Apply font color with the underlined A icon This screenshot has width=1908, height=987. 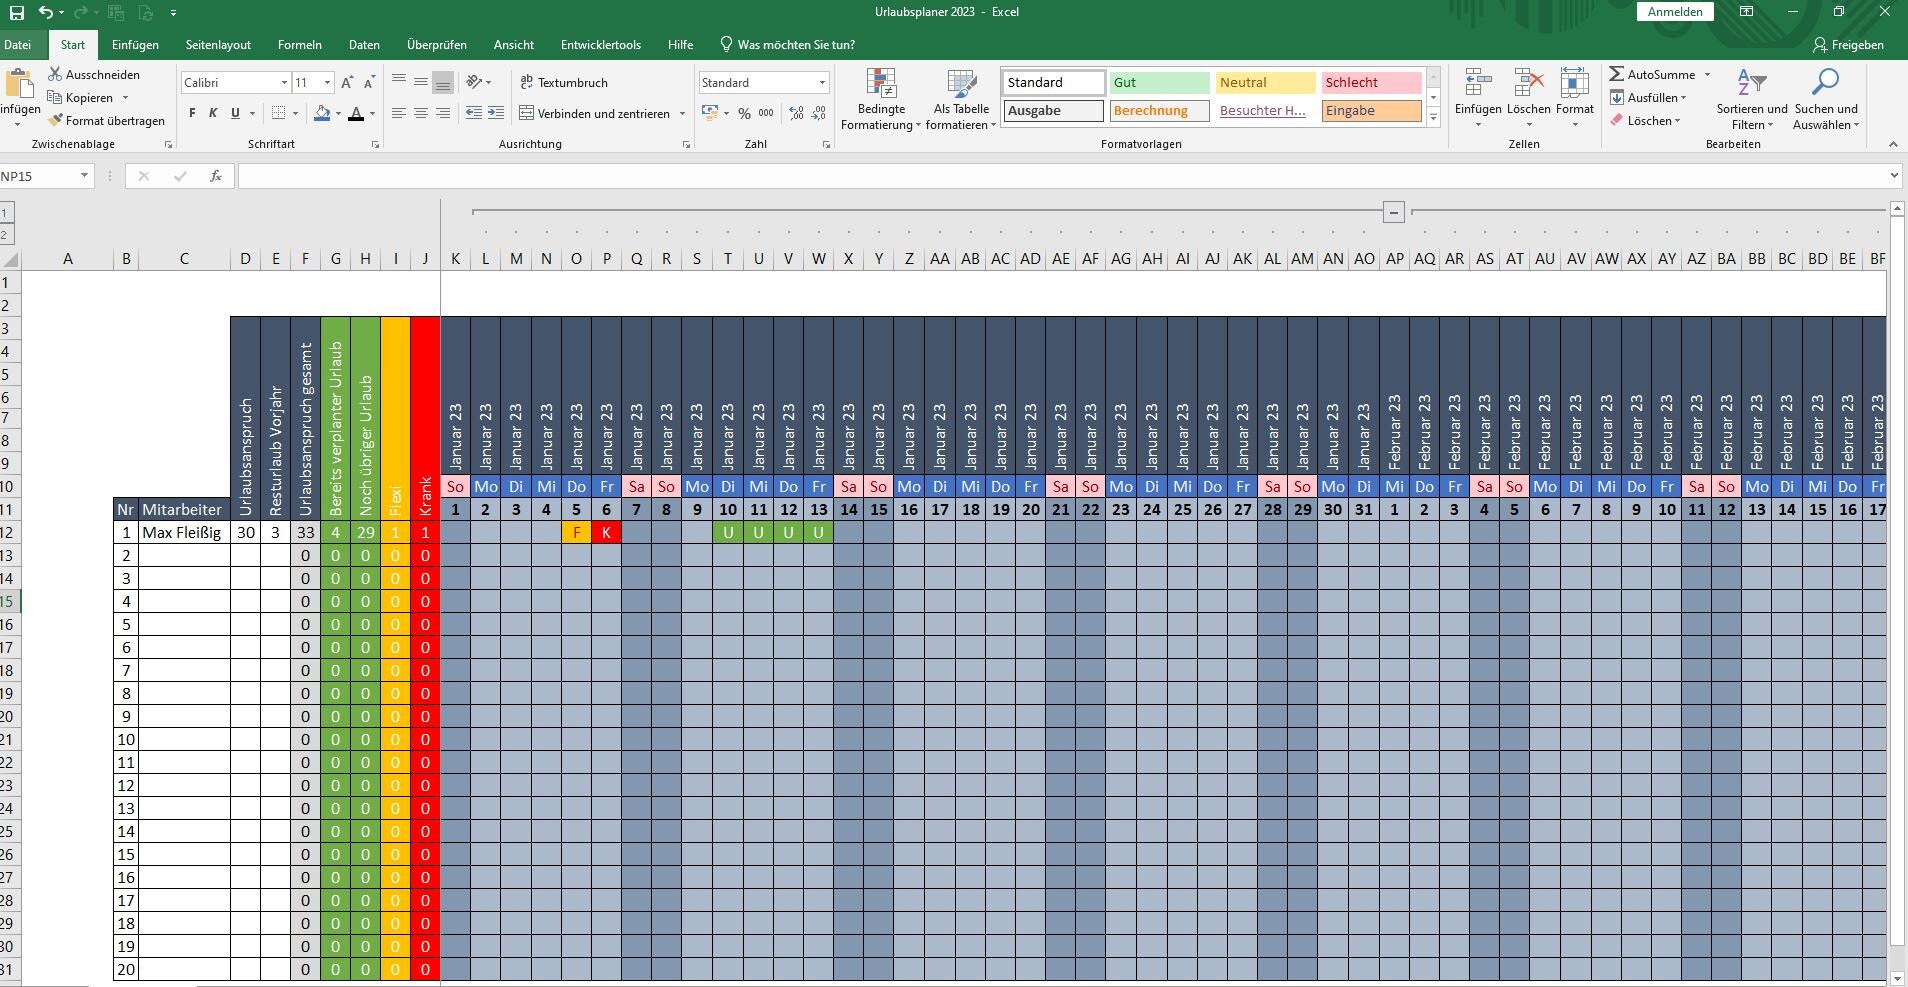pyautogui.click(x=356, y=113)
